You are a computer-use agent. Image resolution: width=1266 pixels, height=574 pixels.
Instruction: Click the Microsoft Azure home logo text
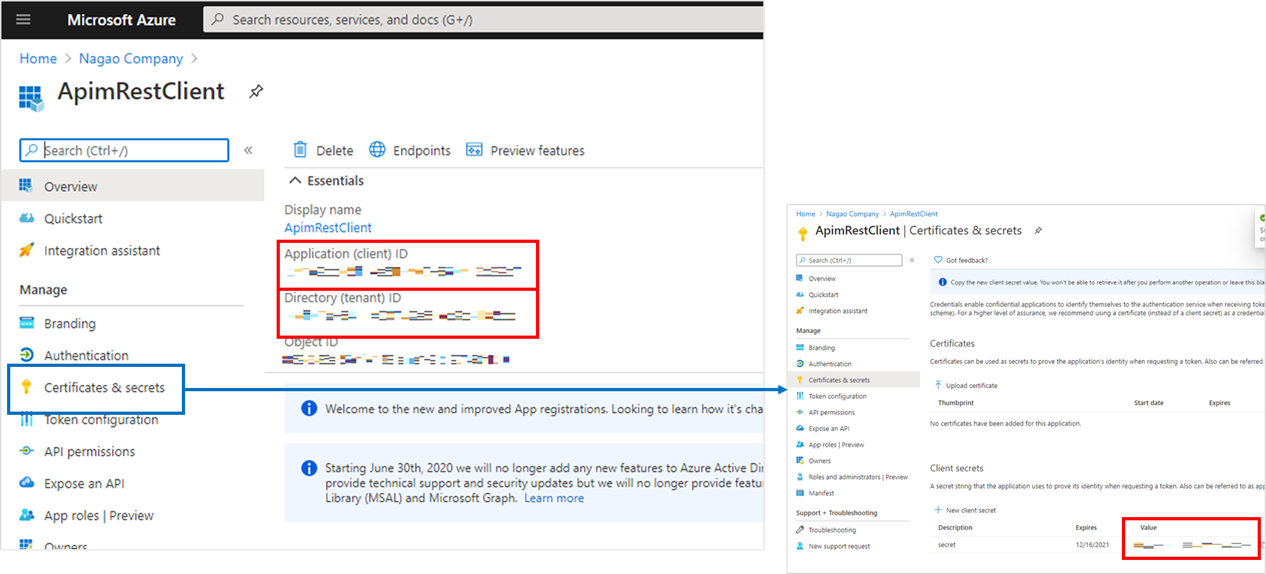(x=121, y=20)
